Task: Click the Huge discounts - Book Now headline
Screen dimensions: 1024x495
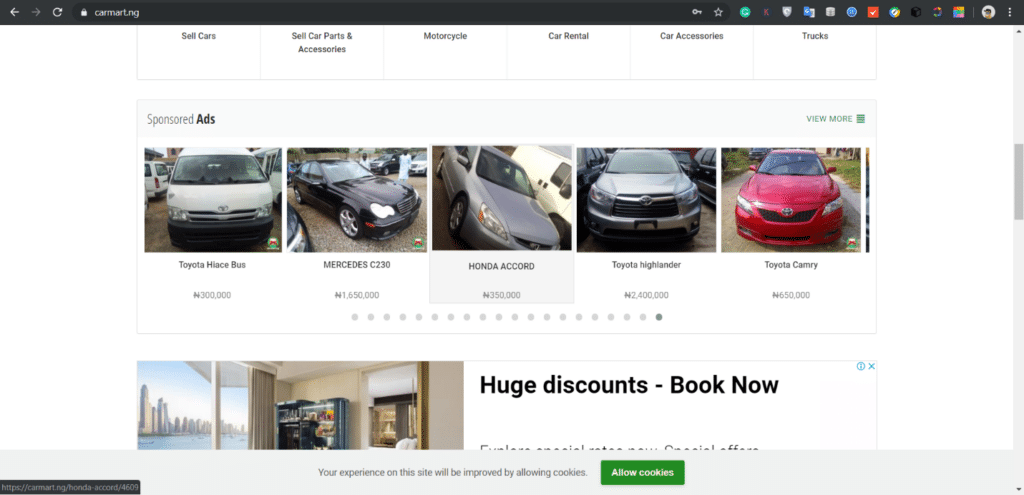Action: click(x=629, y=385)
